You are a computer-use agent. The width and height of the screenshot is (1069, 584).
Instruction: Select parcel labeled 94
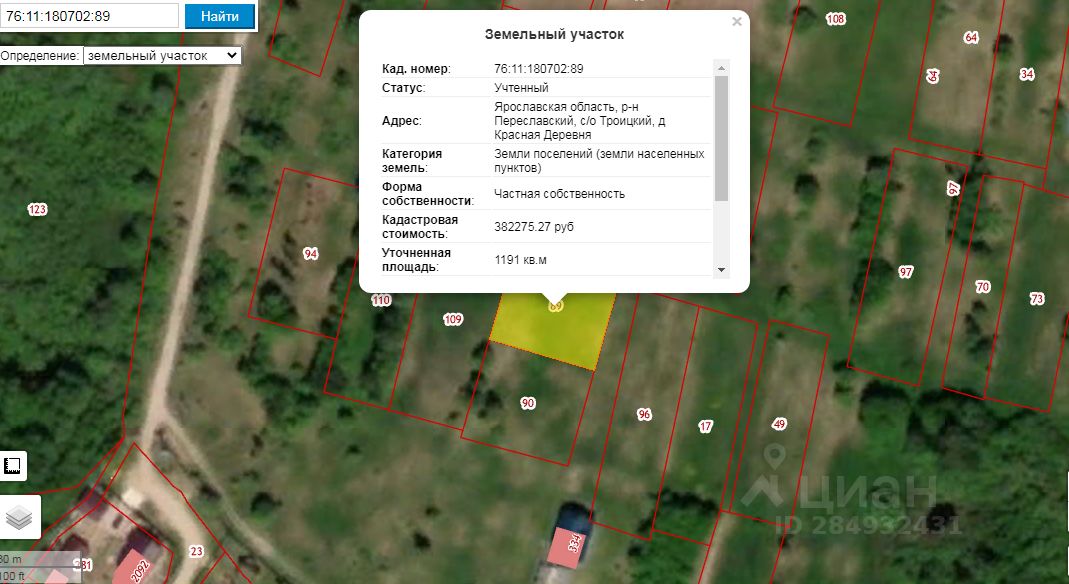pos(310,254)
